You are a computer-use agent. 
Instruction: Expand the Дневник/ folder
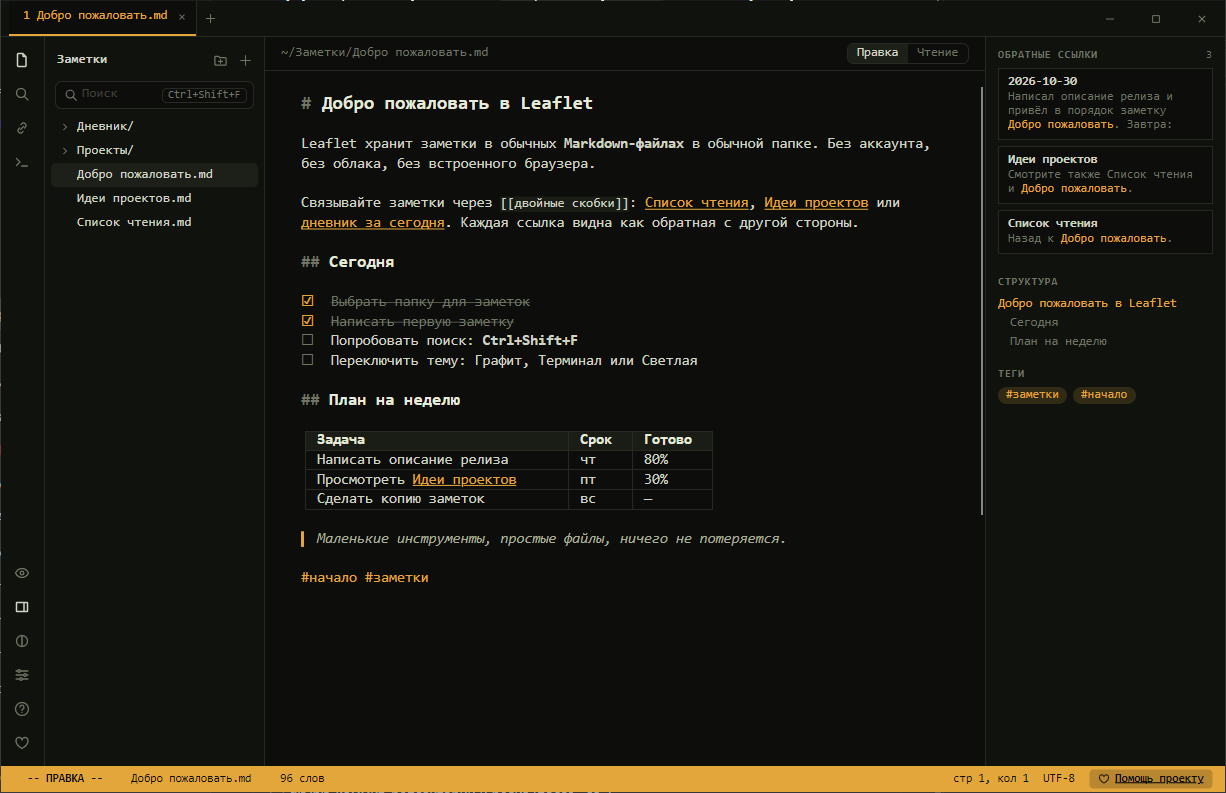click(154, 127)
